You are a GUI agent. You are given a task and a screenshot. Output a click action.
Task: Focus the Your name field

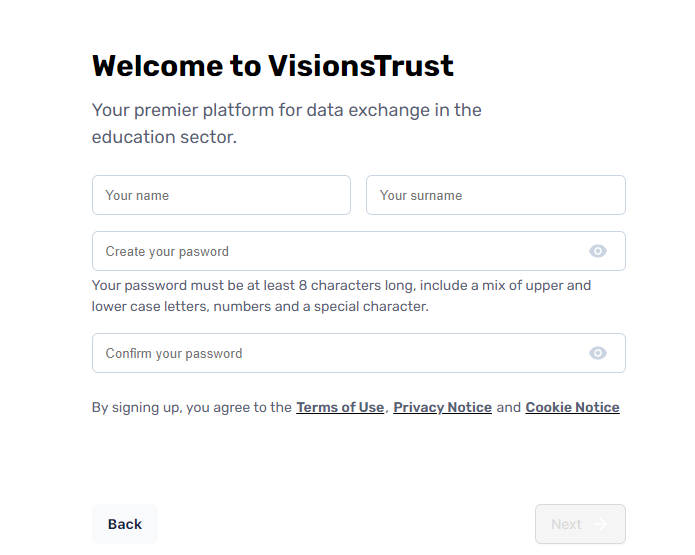point(221,195)
